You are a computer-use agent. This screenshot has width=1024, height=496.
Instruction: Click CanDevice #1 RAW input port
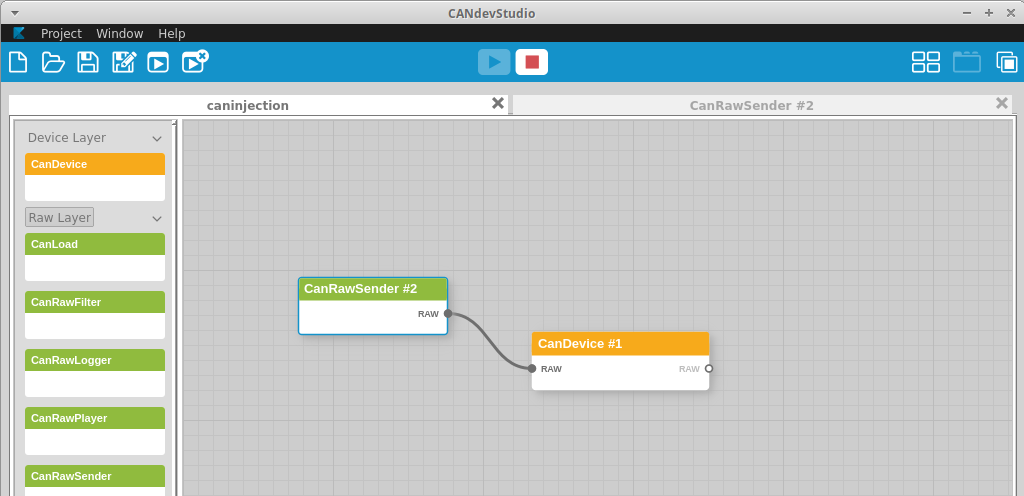532,369
